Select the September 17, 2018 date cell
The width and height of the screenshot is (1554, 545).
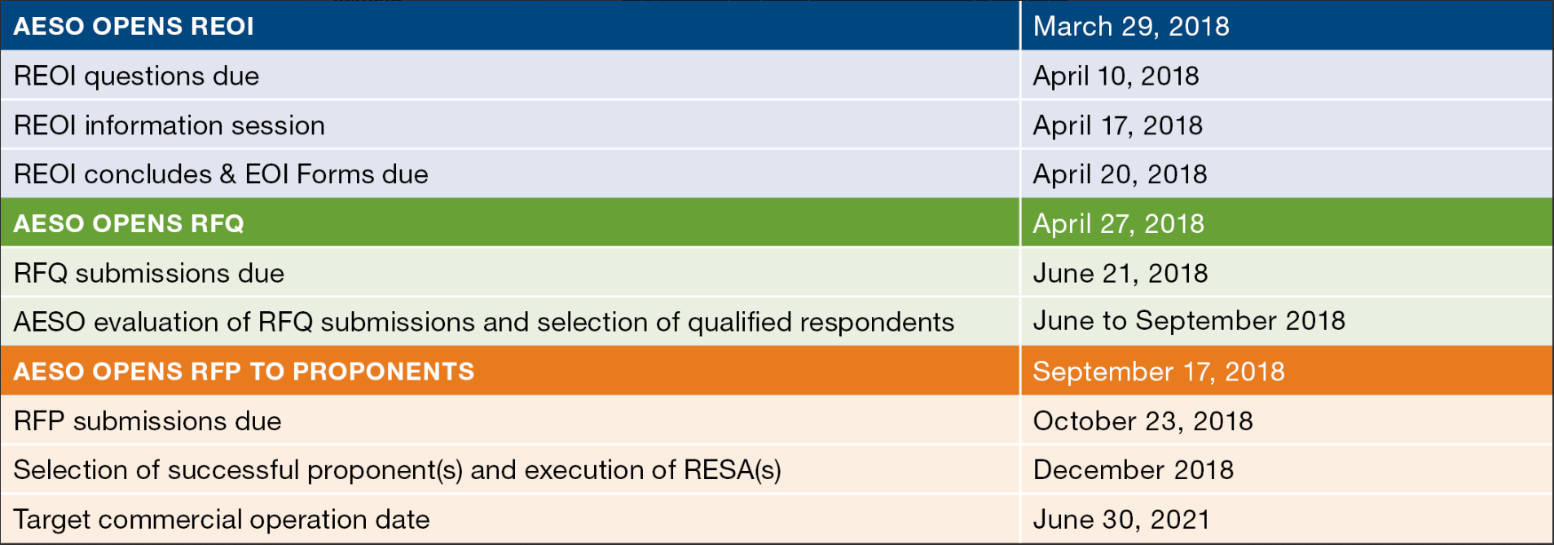pyautogui.click(x=1158, y=372)
